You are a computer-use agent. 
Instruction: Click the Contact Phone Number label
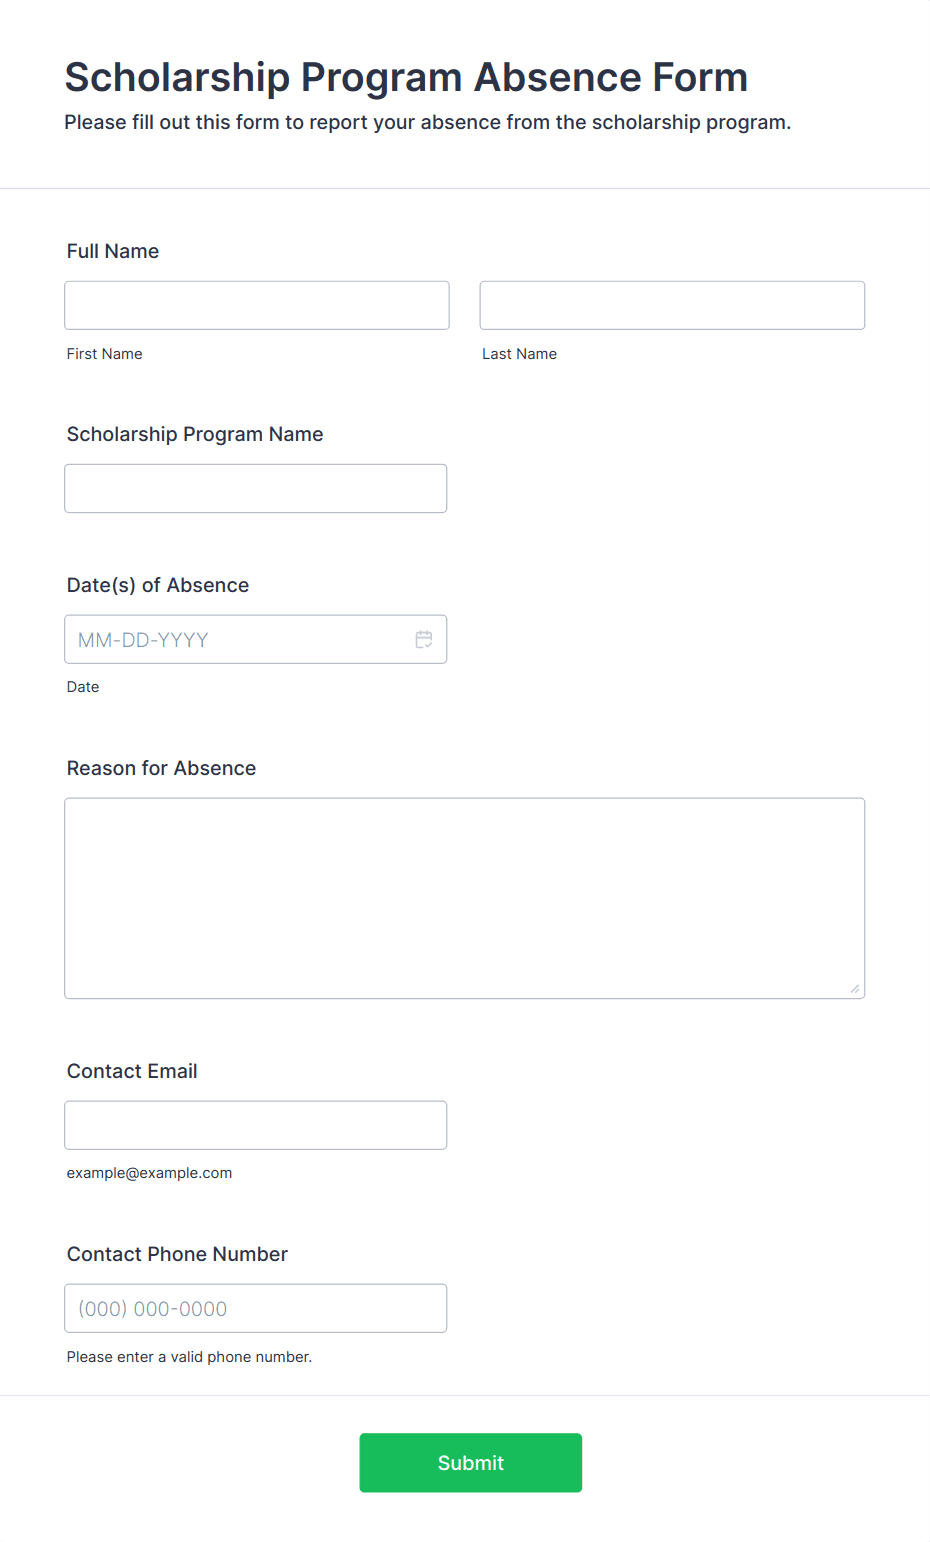coord(177,1254)
